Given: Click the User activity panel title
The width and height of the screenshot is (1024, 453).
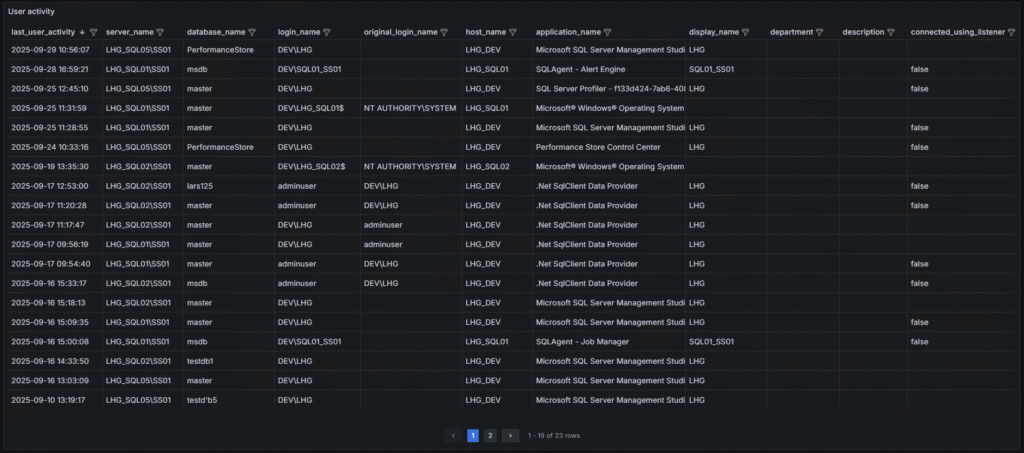Looking at the screenshot, I should tap(31, 12).
